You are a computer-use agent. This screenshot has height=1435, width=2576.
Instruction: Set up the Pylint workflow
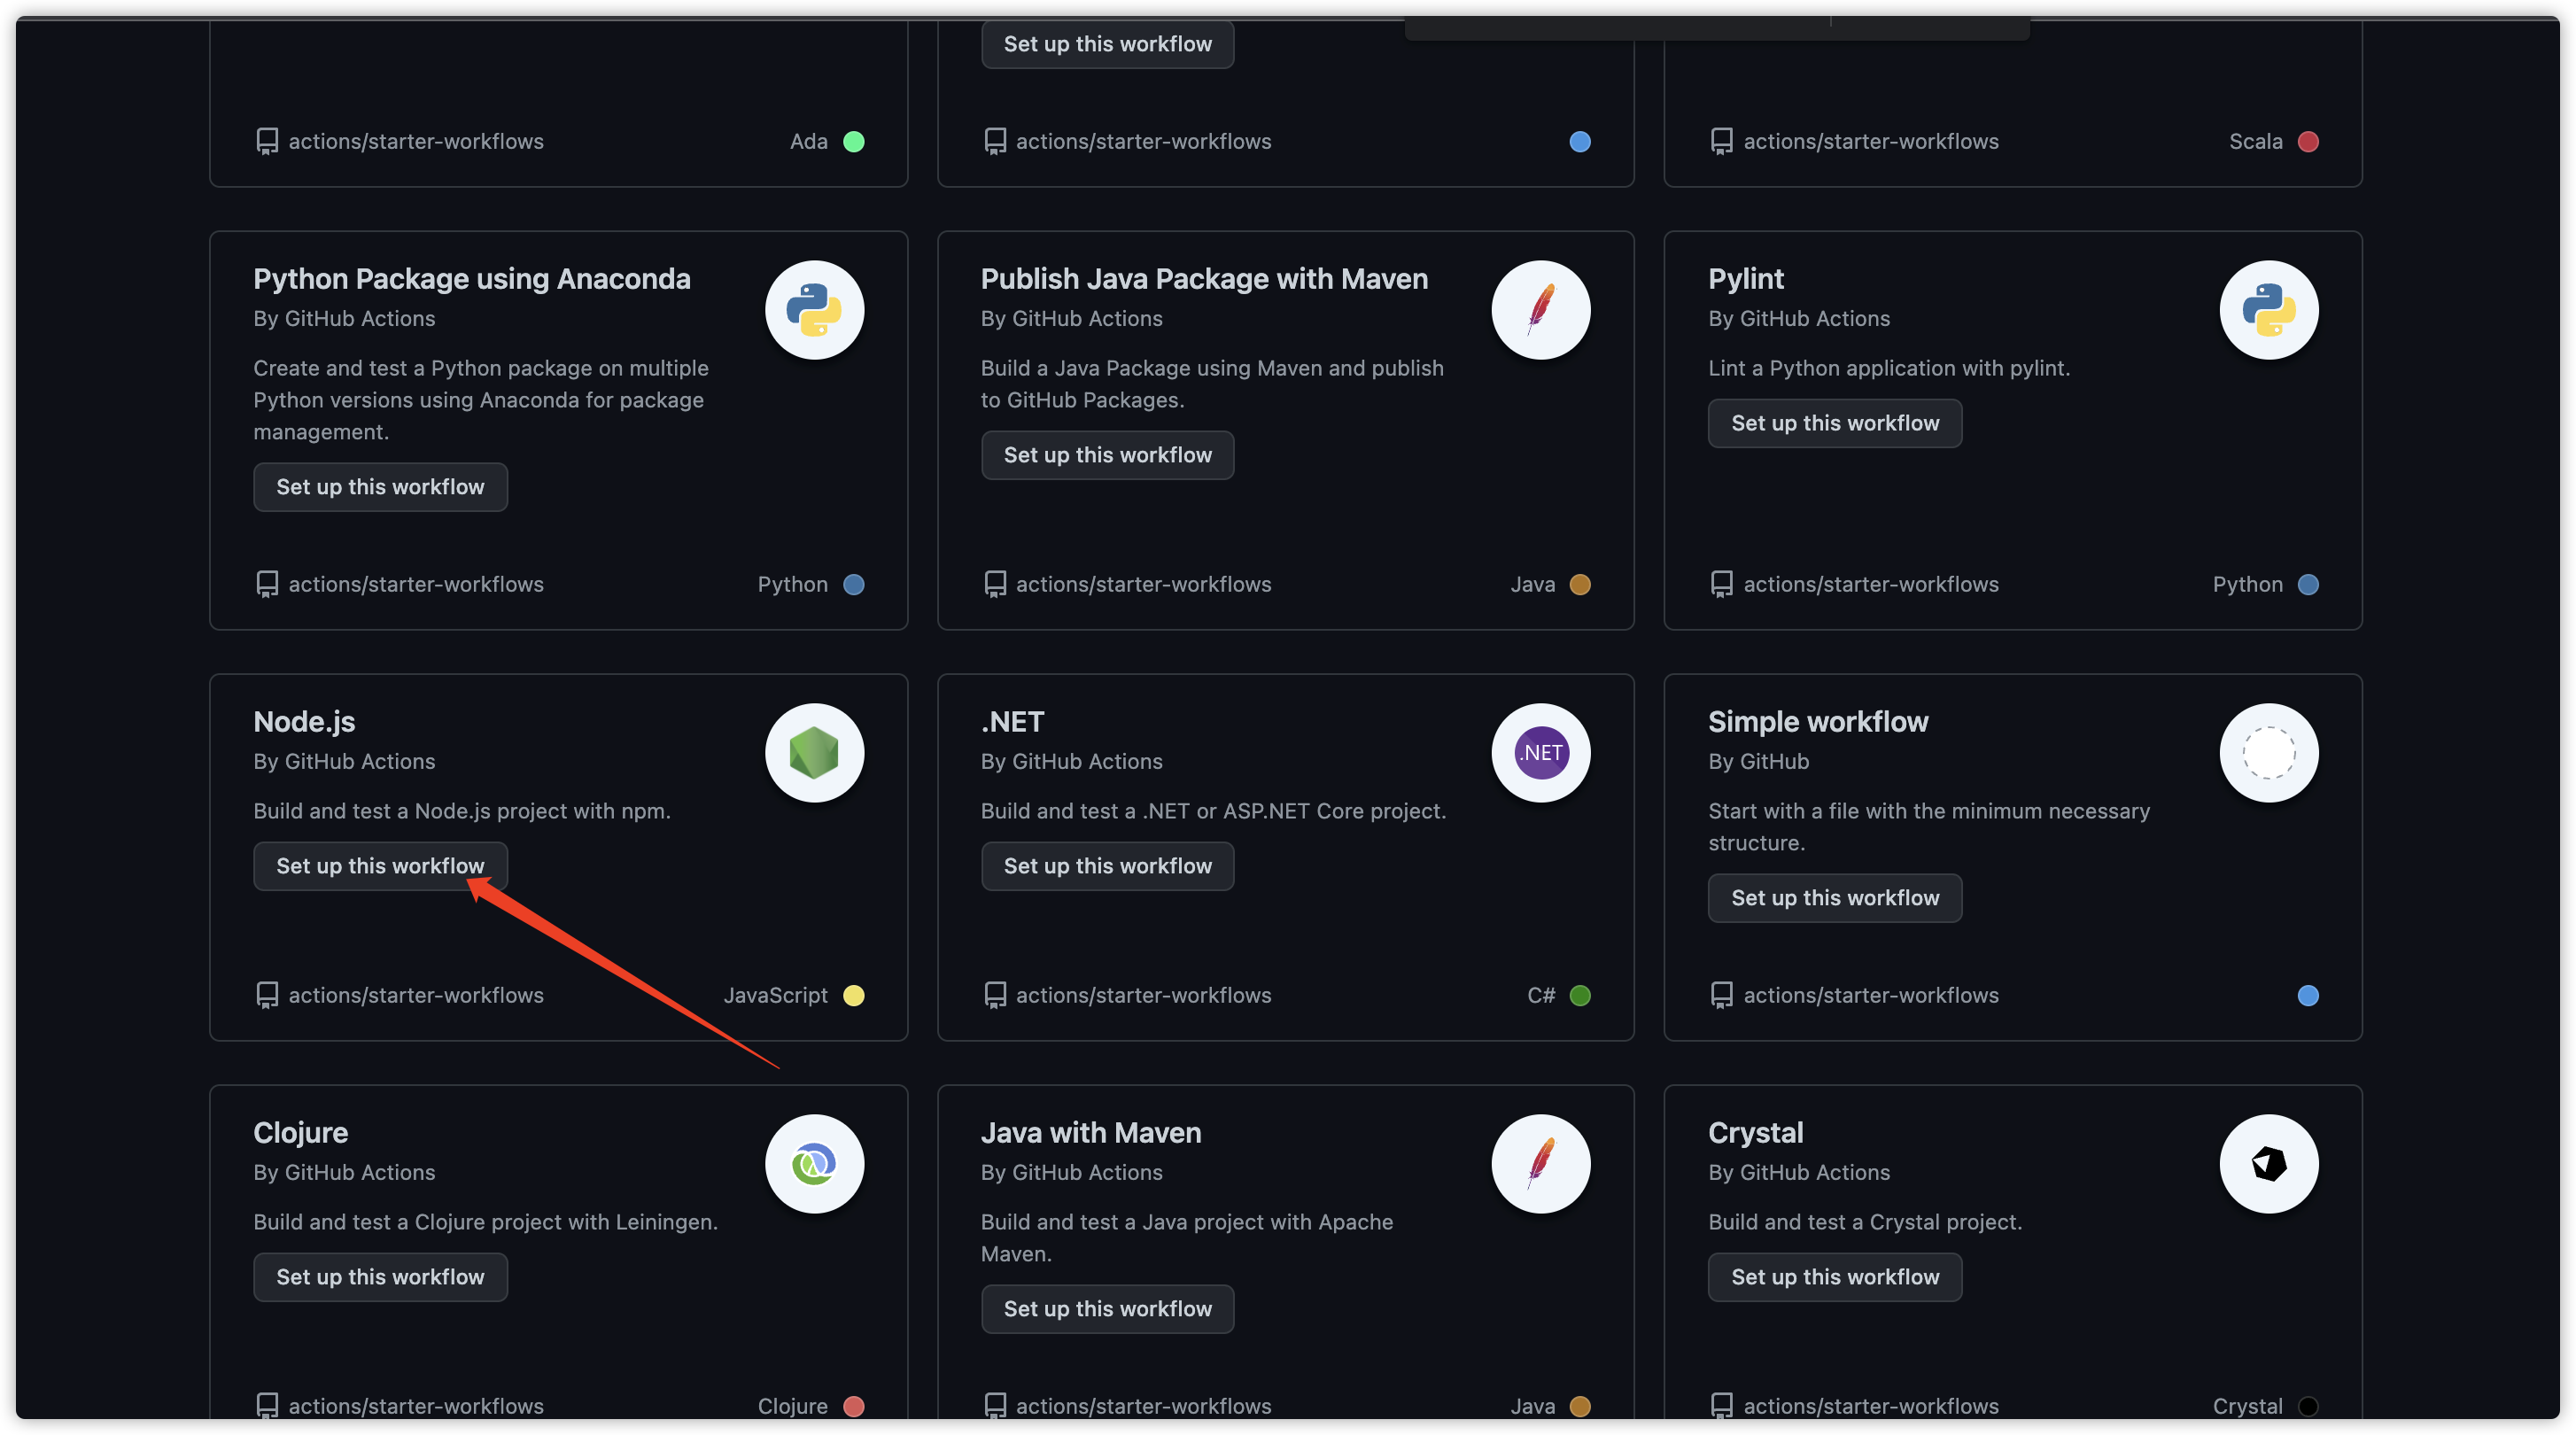(1835, 423)
